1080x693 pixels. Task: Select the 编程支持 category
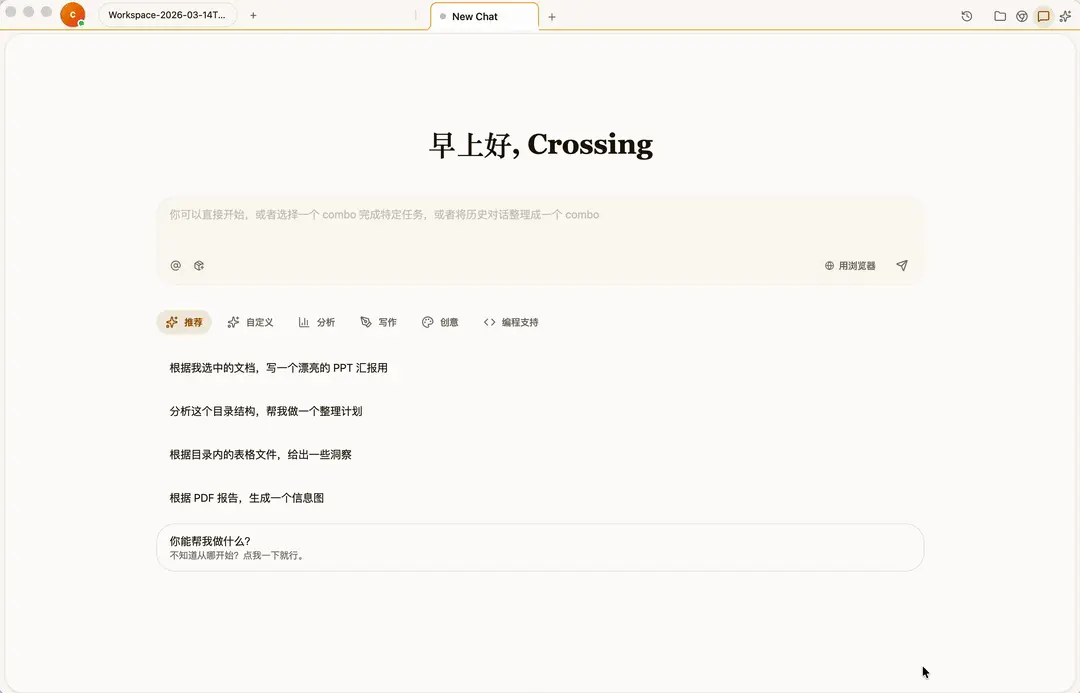[x=511, y=322]
